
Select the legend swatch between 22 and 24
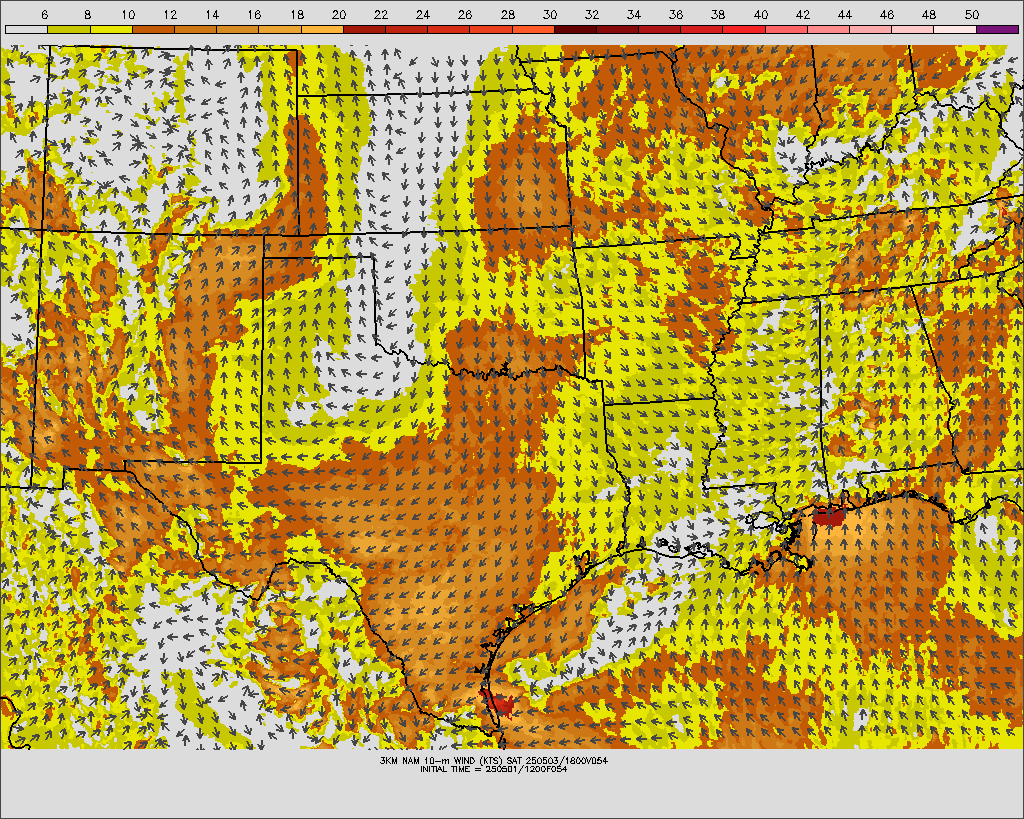click(x=406, y=29)
